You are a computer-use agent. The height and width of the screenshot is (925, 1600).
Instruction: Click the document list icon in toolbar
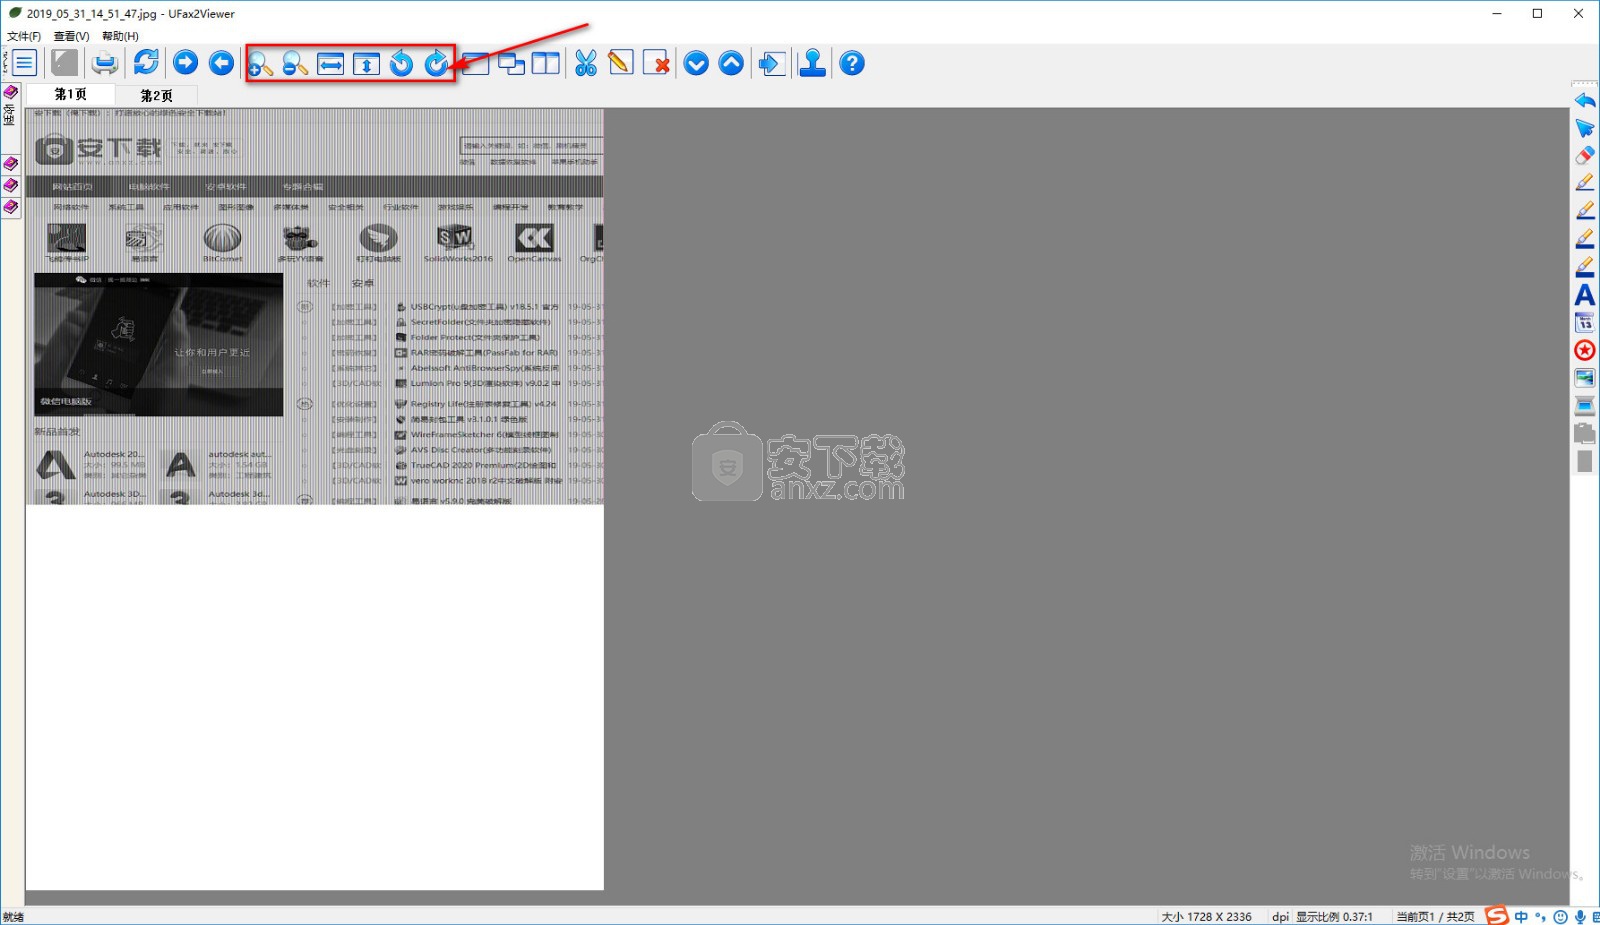point(25,63)
